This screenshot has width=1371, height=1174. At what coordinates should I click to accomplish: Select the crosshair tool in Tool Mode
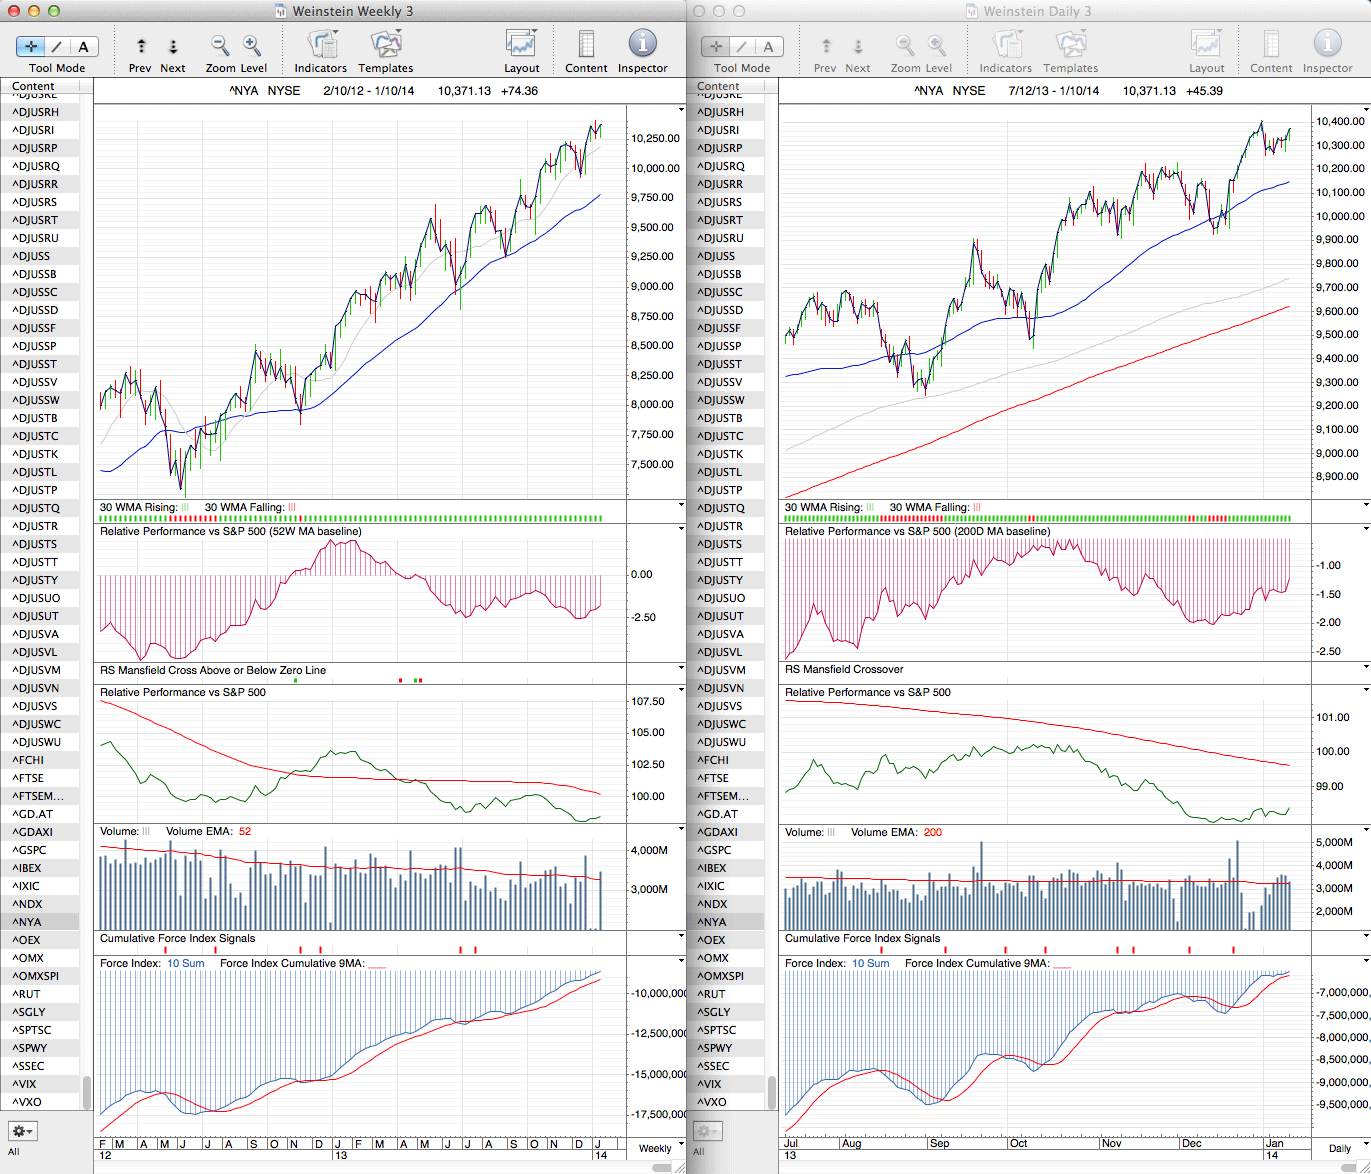(31, 46)
